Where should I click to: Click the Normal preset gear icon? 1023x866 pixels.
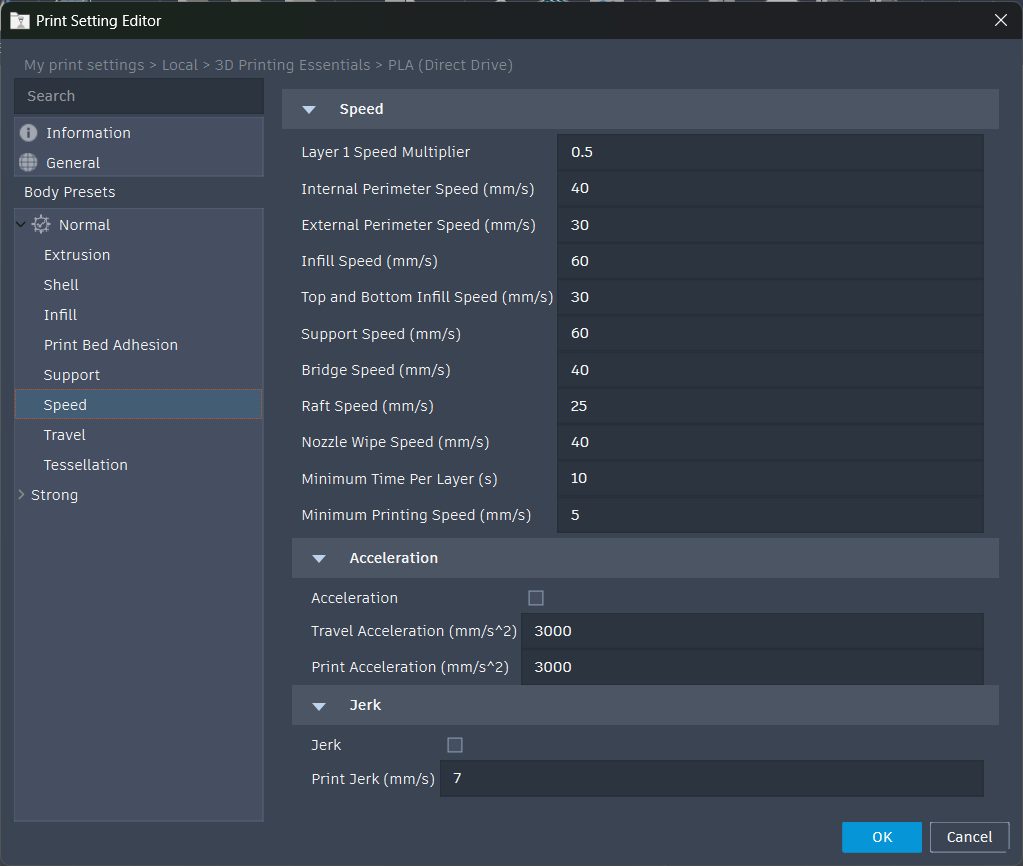pos(41,225)
